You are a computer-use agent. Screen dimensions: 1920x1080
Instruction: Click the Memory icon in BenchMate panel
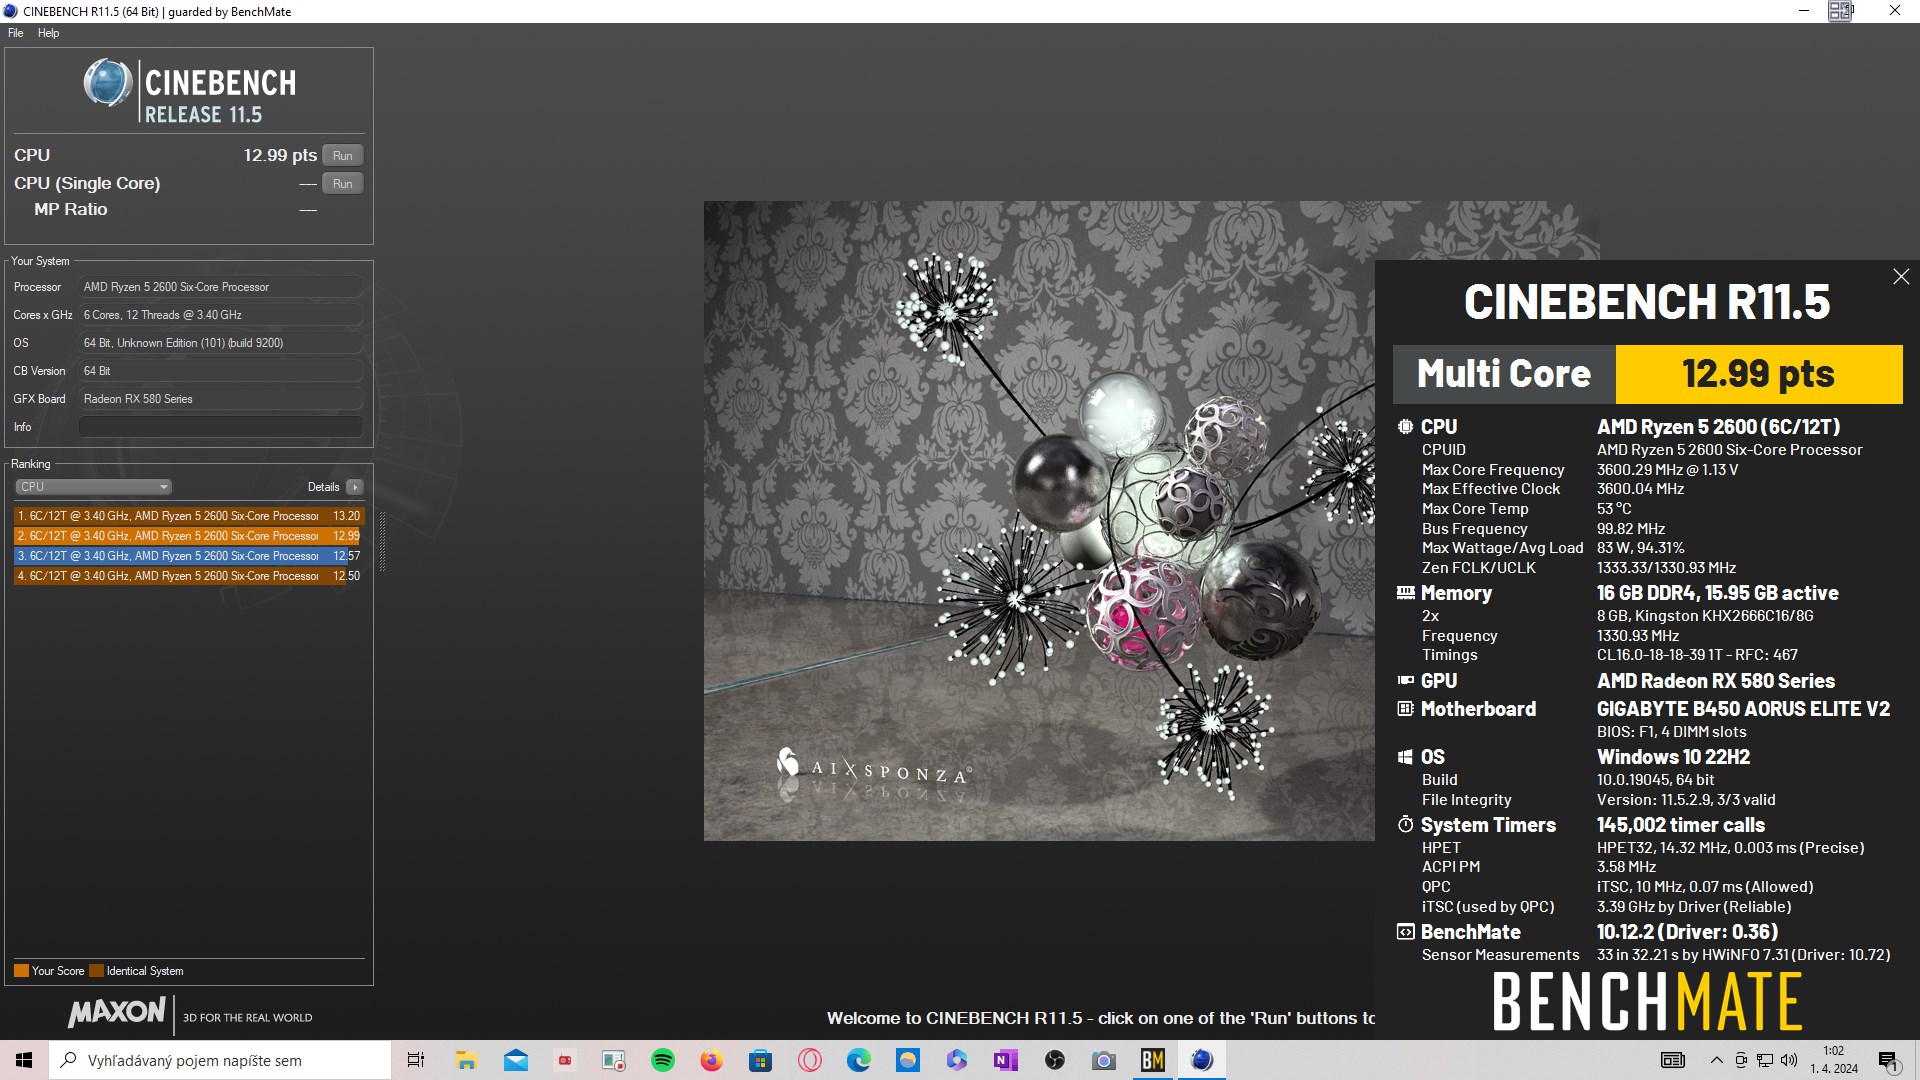pos(1405,593)
